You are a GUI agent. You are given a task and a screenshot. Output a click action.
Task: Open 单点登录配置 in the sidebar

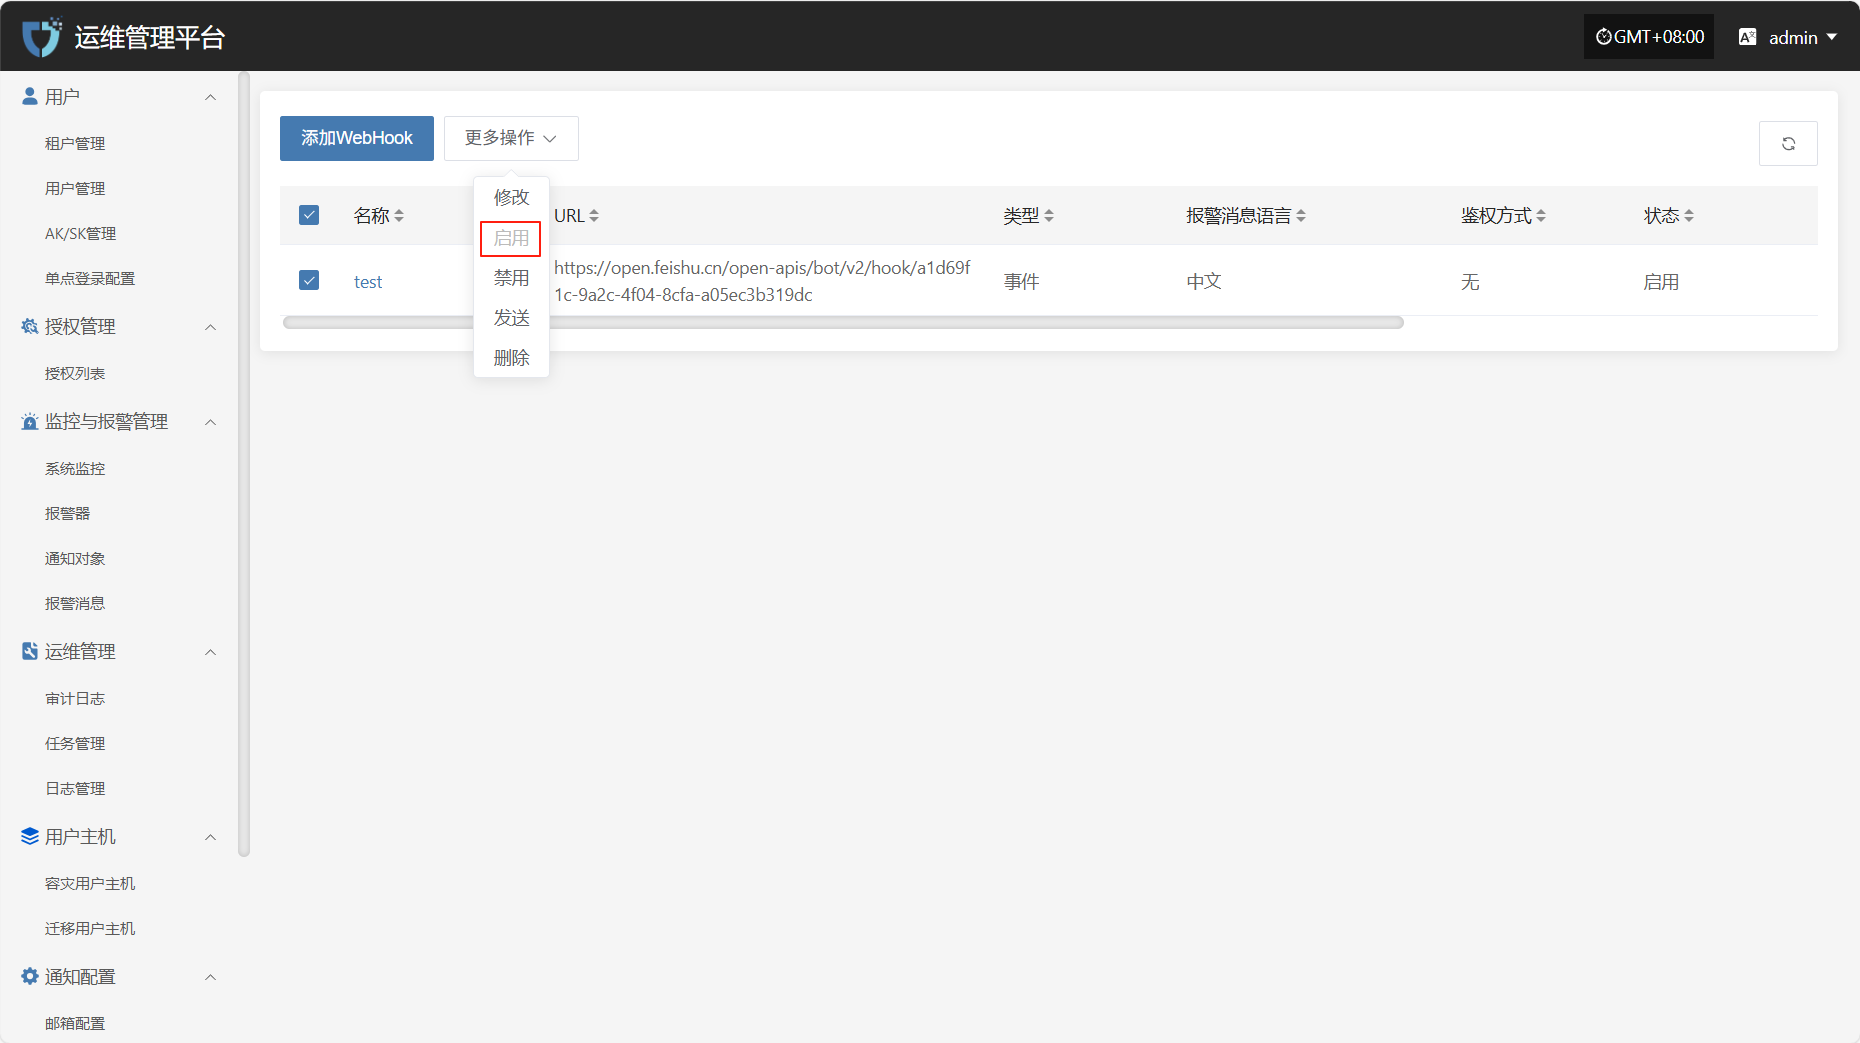[90, 278]
